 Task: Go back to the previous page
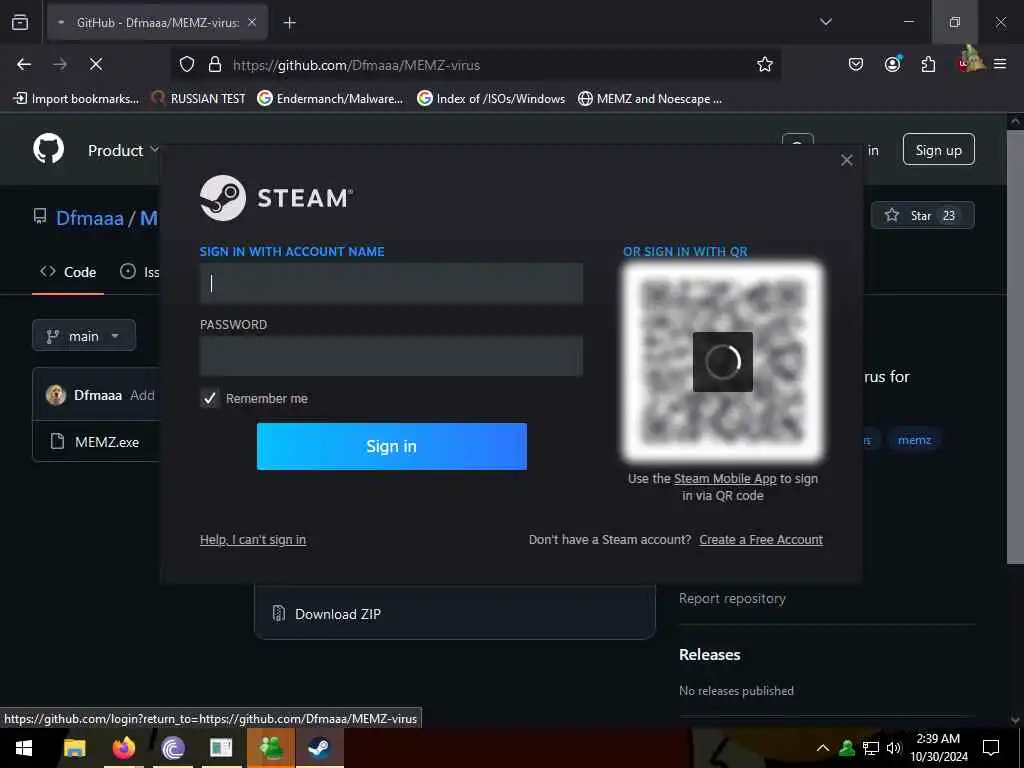click(x=24, y=64)
